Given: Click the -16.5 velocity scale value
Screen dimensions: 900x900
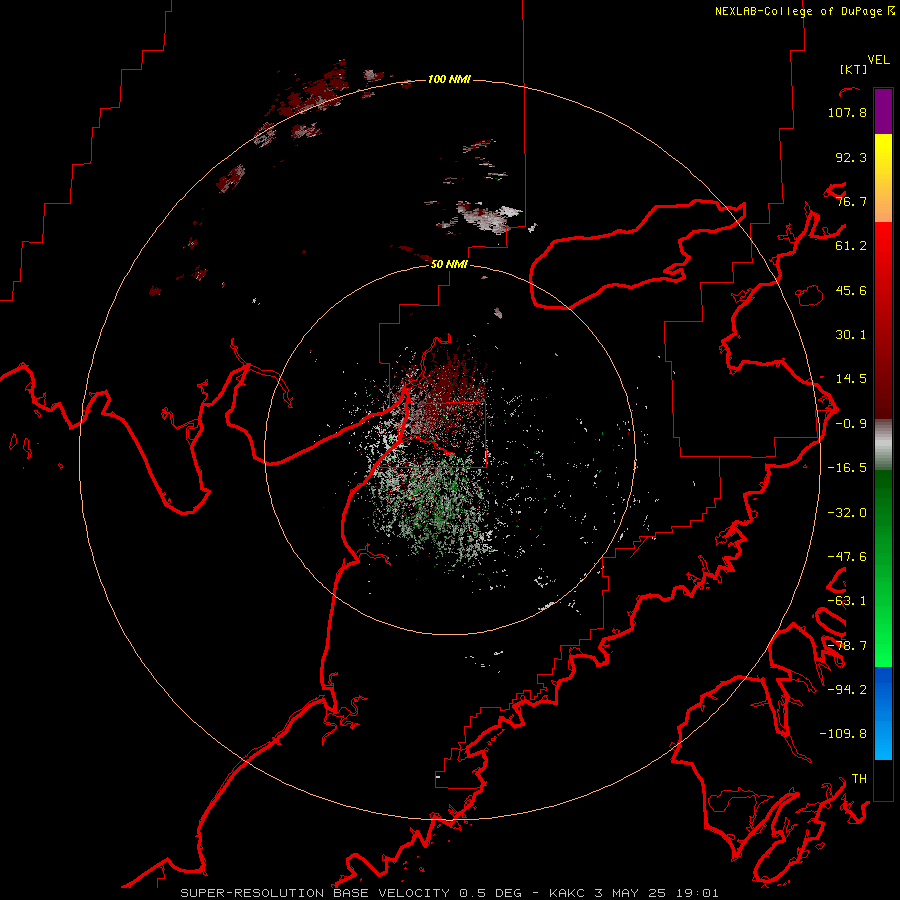Looking at the screenshot, I should [847, 468].
